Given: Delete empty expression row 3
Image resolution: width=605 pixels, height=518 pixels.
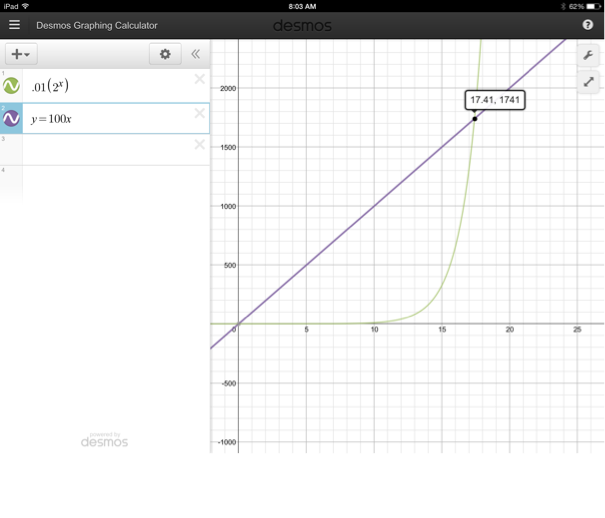Looking at the screenshot, I should tap(199, 145).
